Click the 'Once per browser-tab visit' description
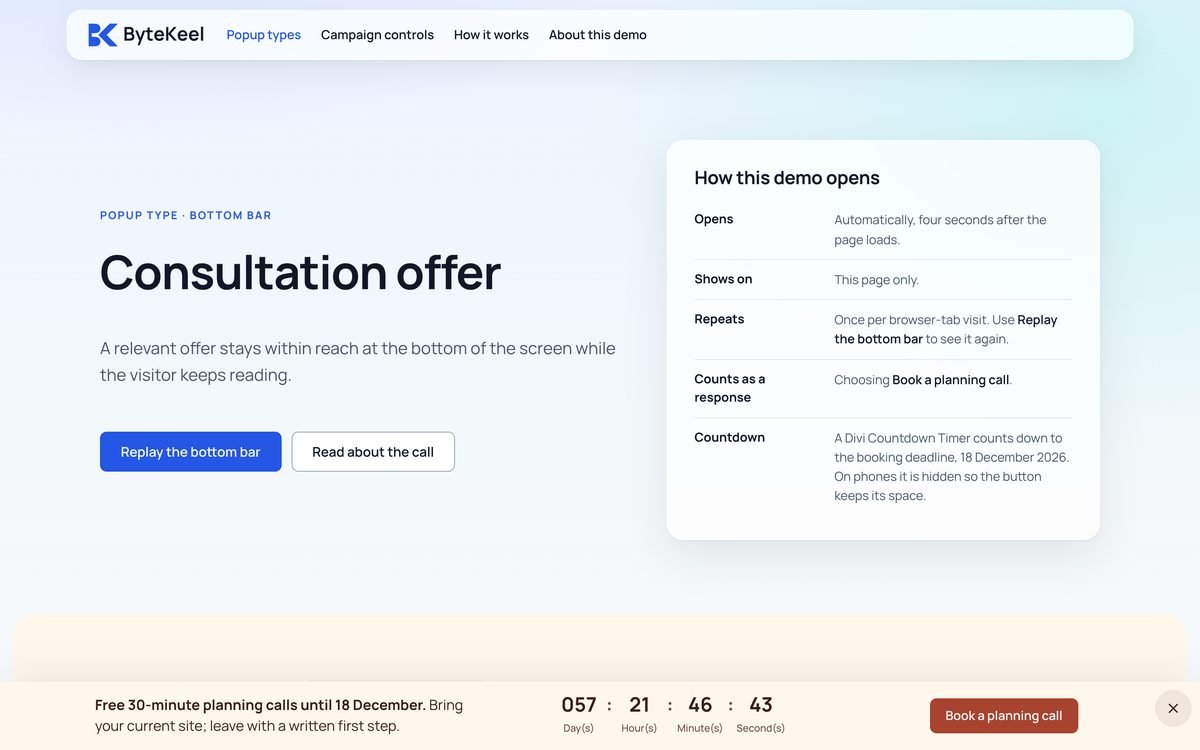The width and height of the screenshot is (1200, 750). tap(946, 329)
